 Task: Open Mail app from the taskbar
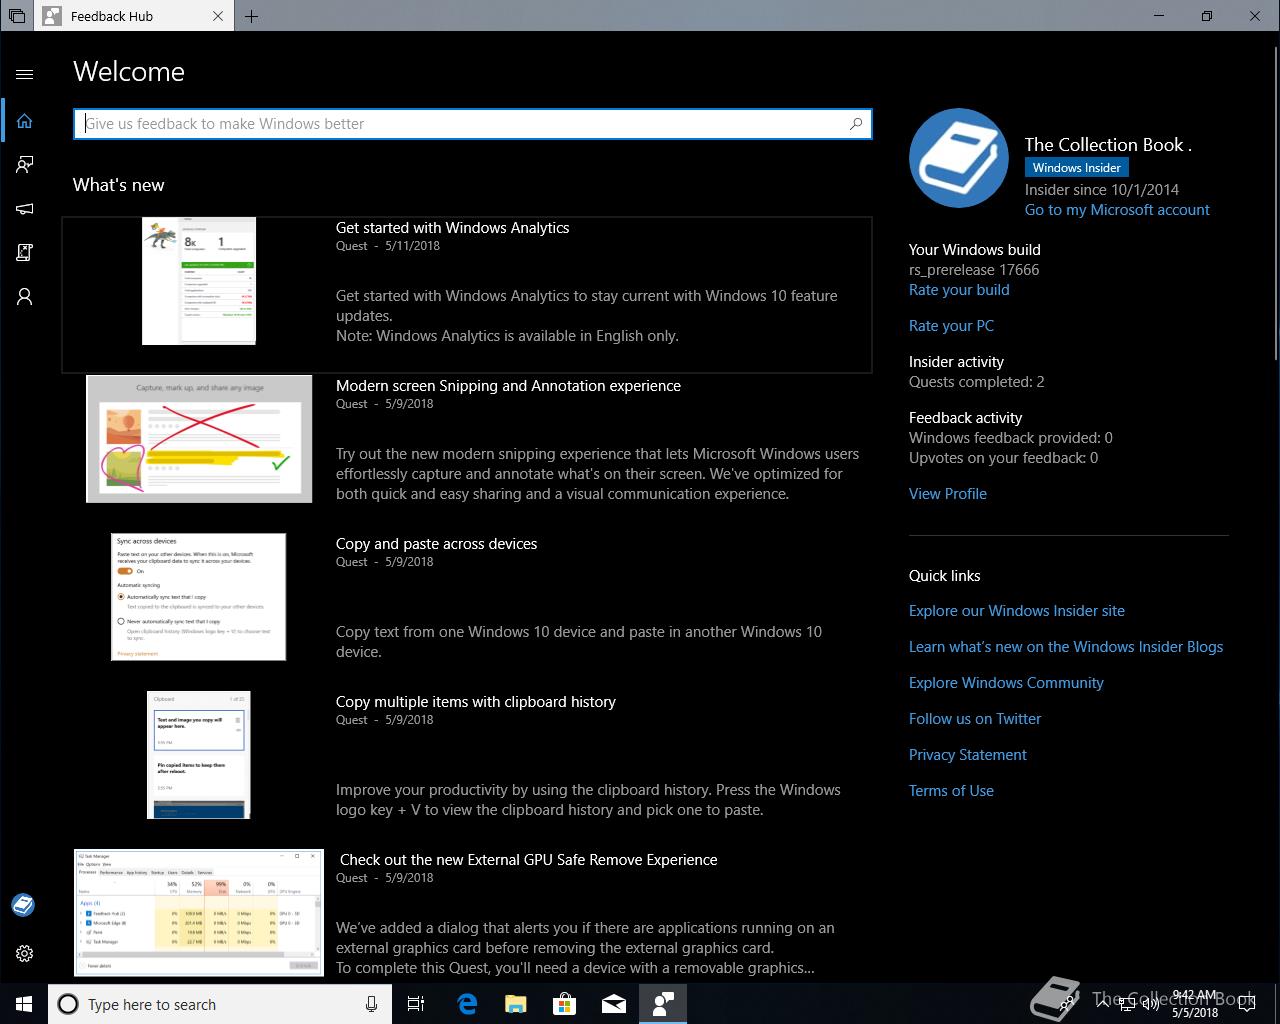(x=613, y=1004)
